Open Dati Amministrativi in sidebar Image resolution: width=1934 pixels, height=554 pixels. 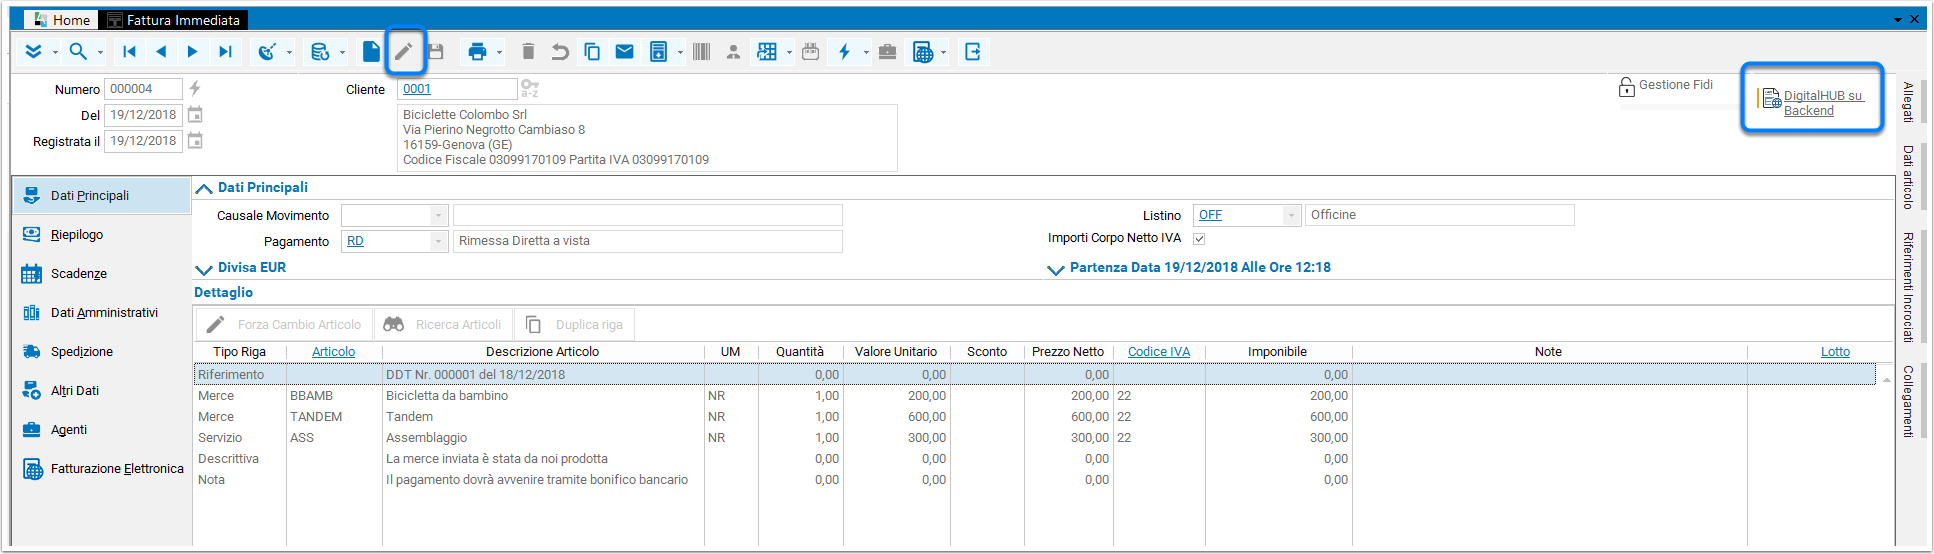point(104,313)
